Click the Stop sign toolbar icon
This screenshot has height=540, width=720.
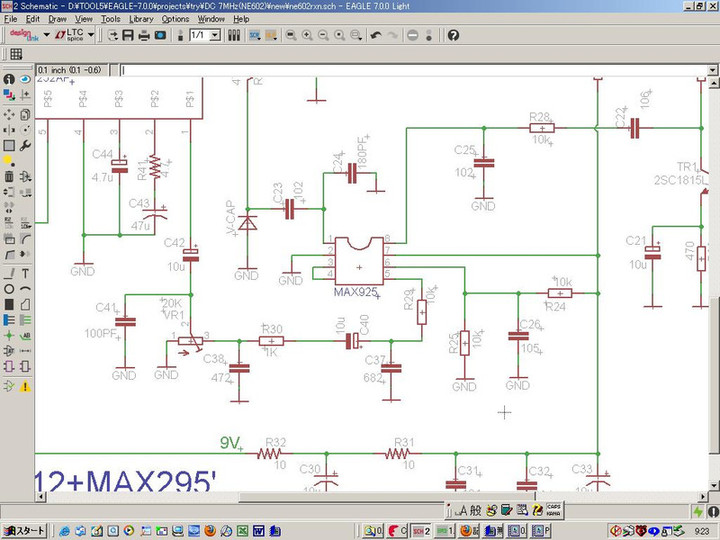point(412,35)
